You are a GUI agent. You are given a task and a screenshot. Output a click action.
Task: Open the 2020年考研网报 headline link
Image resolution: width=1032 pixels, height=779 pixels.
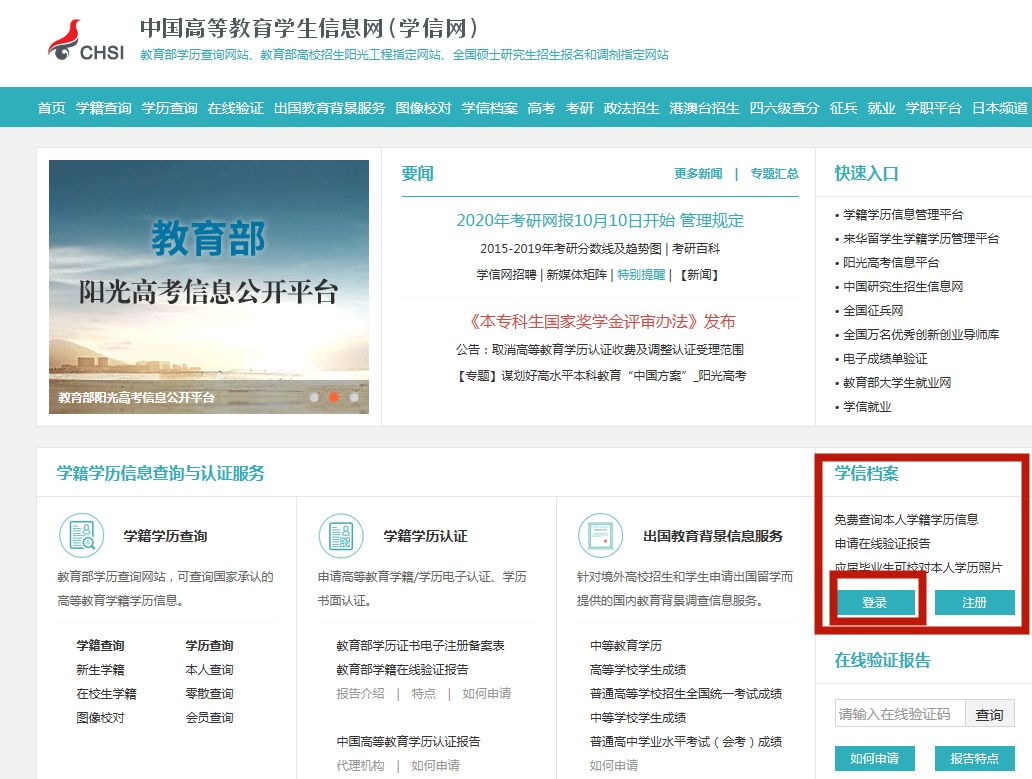point(600,221)
